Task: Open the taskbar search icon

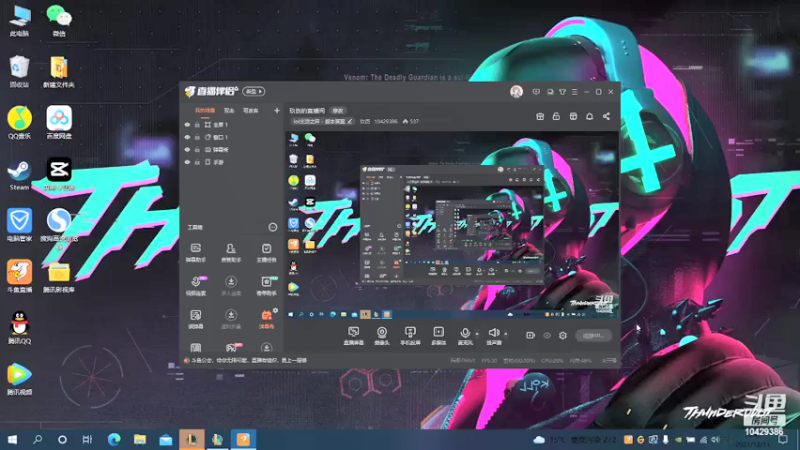Action: point(37,439)
